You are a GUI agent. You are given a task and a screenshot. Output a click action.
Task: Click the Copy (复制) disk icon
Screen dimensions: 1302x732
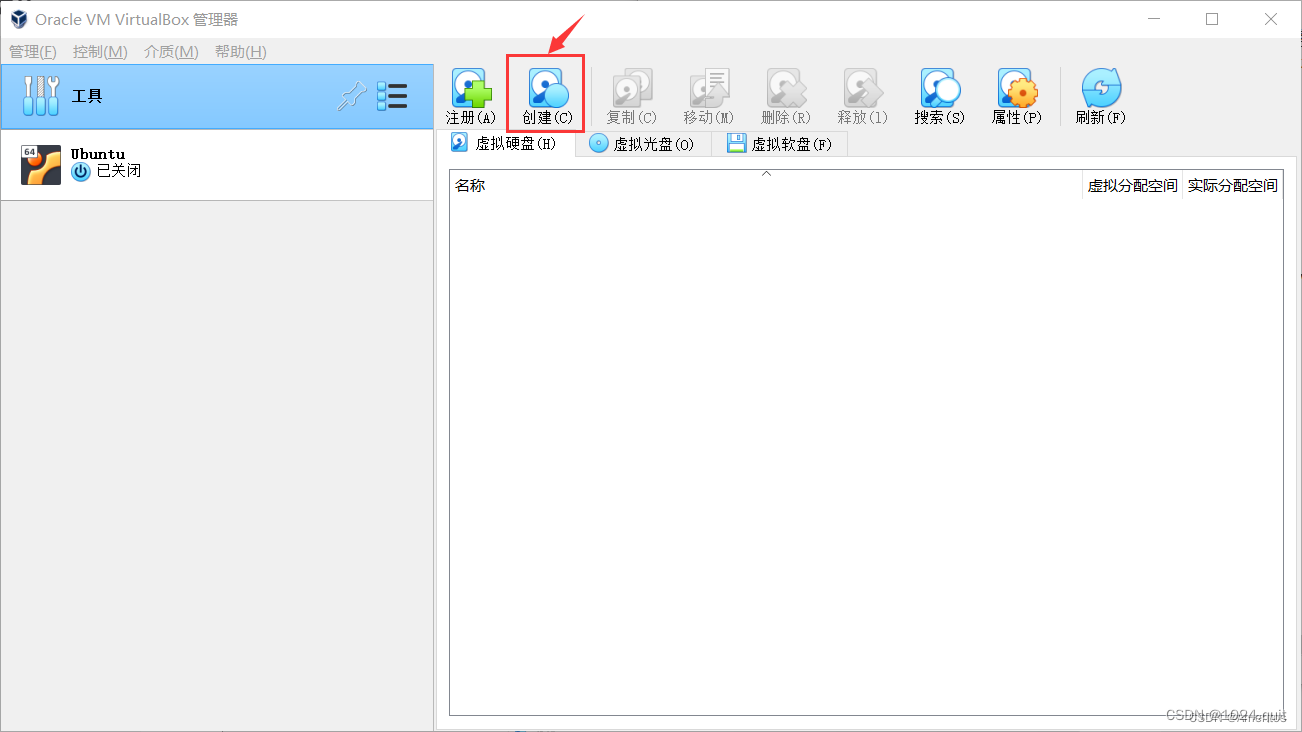coord(632,88)
